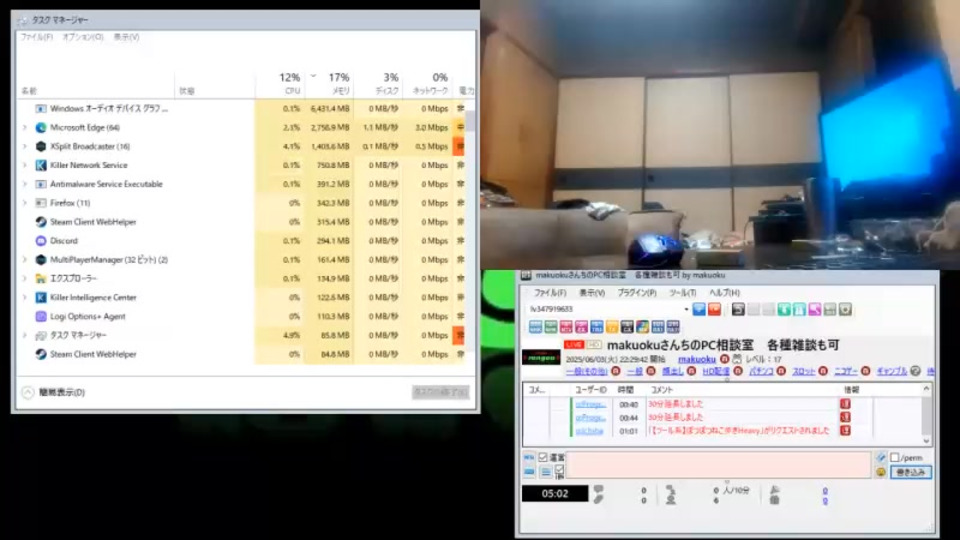Expand the MultiPlayerManager (32 ビット) group
This screenshot has width=960, height=540.
pos(24,260)
